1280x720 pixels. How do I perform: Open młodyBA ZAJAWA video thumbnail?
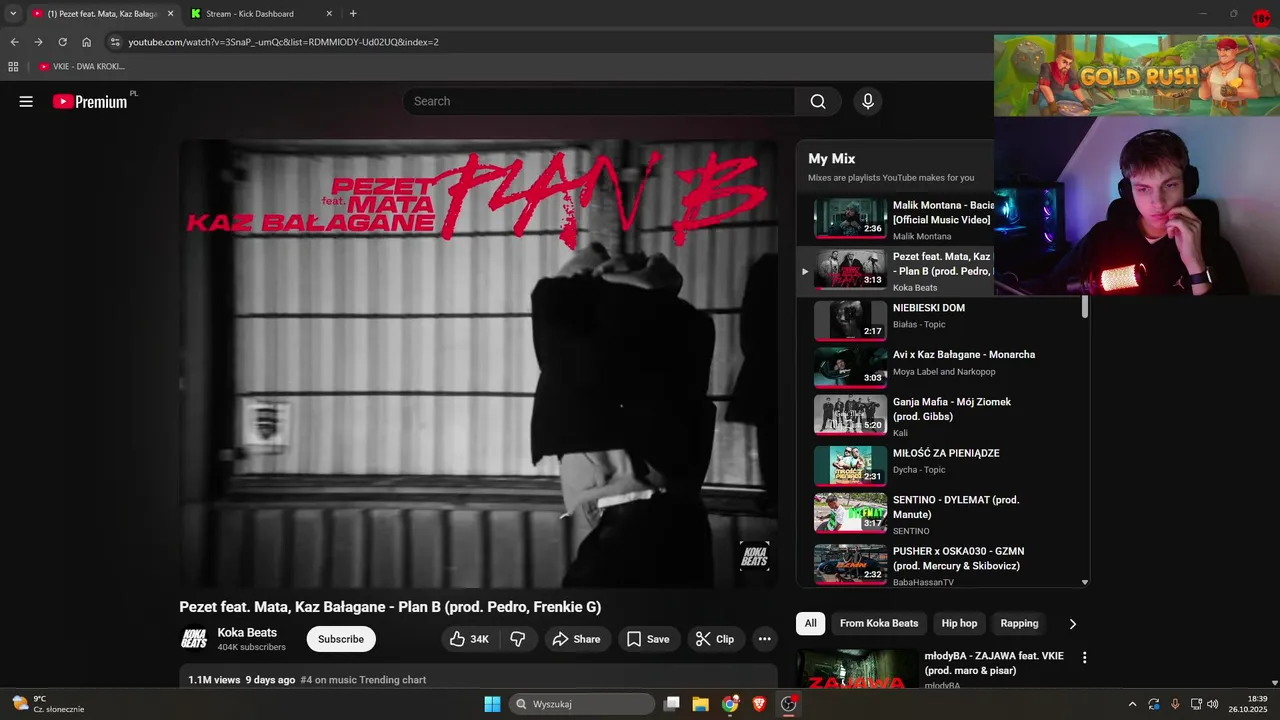click(x=857, y=669)
